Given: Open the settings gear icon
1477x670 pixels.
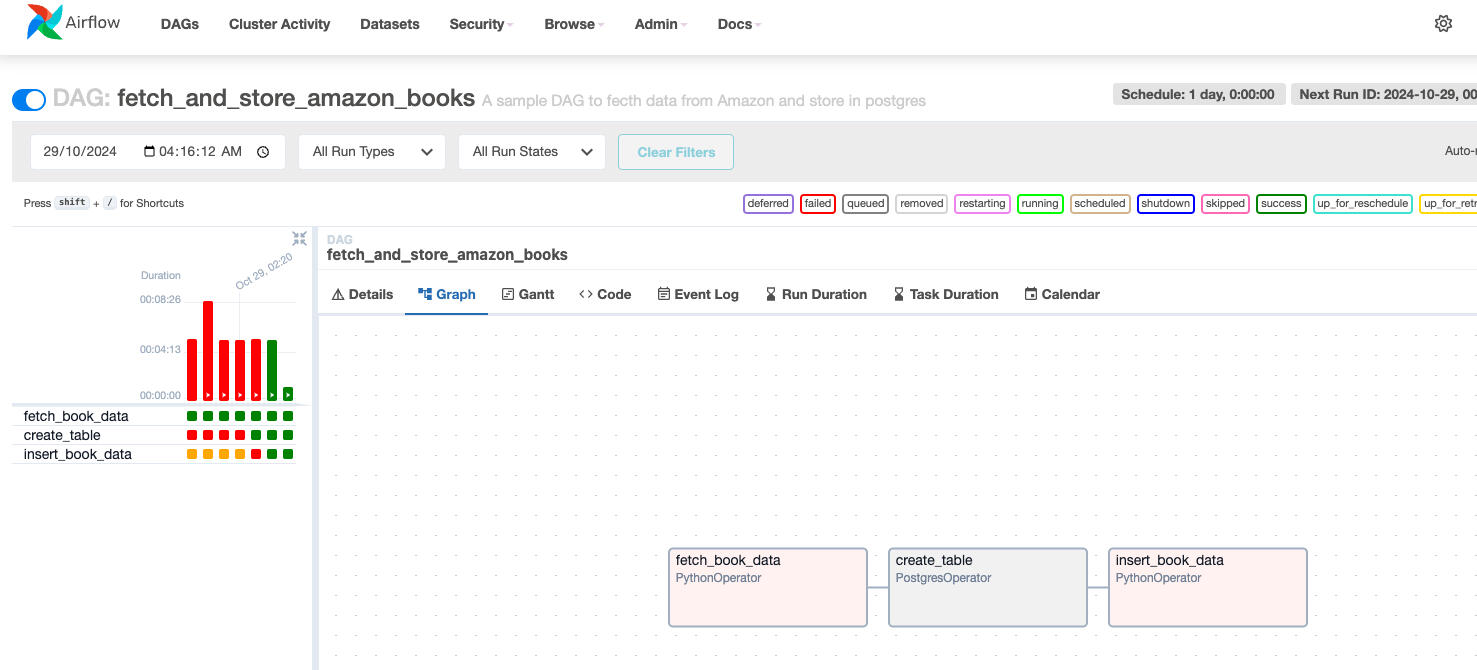Looking at the screenshot, I should point(1442,24).
